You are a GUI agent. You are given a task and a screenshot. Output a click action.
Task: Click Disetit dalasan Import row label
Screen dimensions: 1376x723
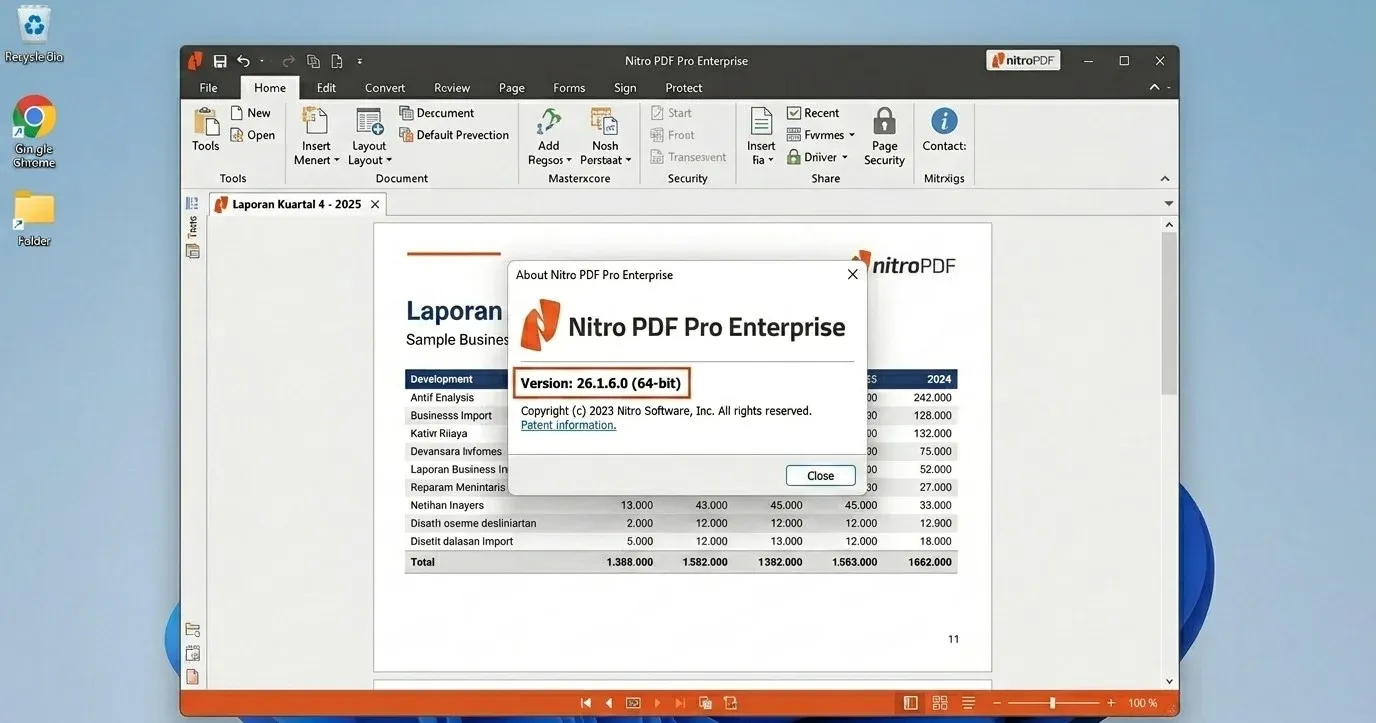pos(462,541)
